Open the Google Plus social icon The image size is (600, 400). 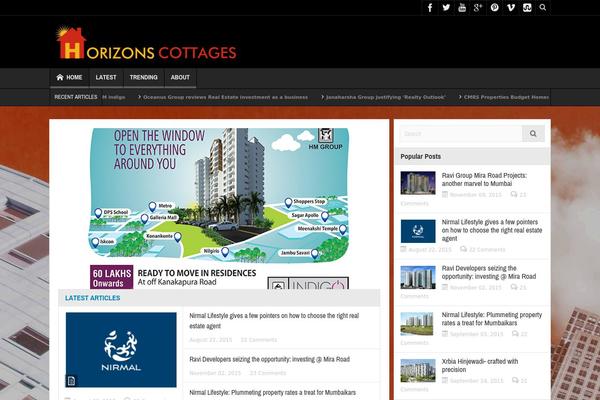pos(478,8)
